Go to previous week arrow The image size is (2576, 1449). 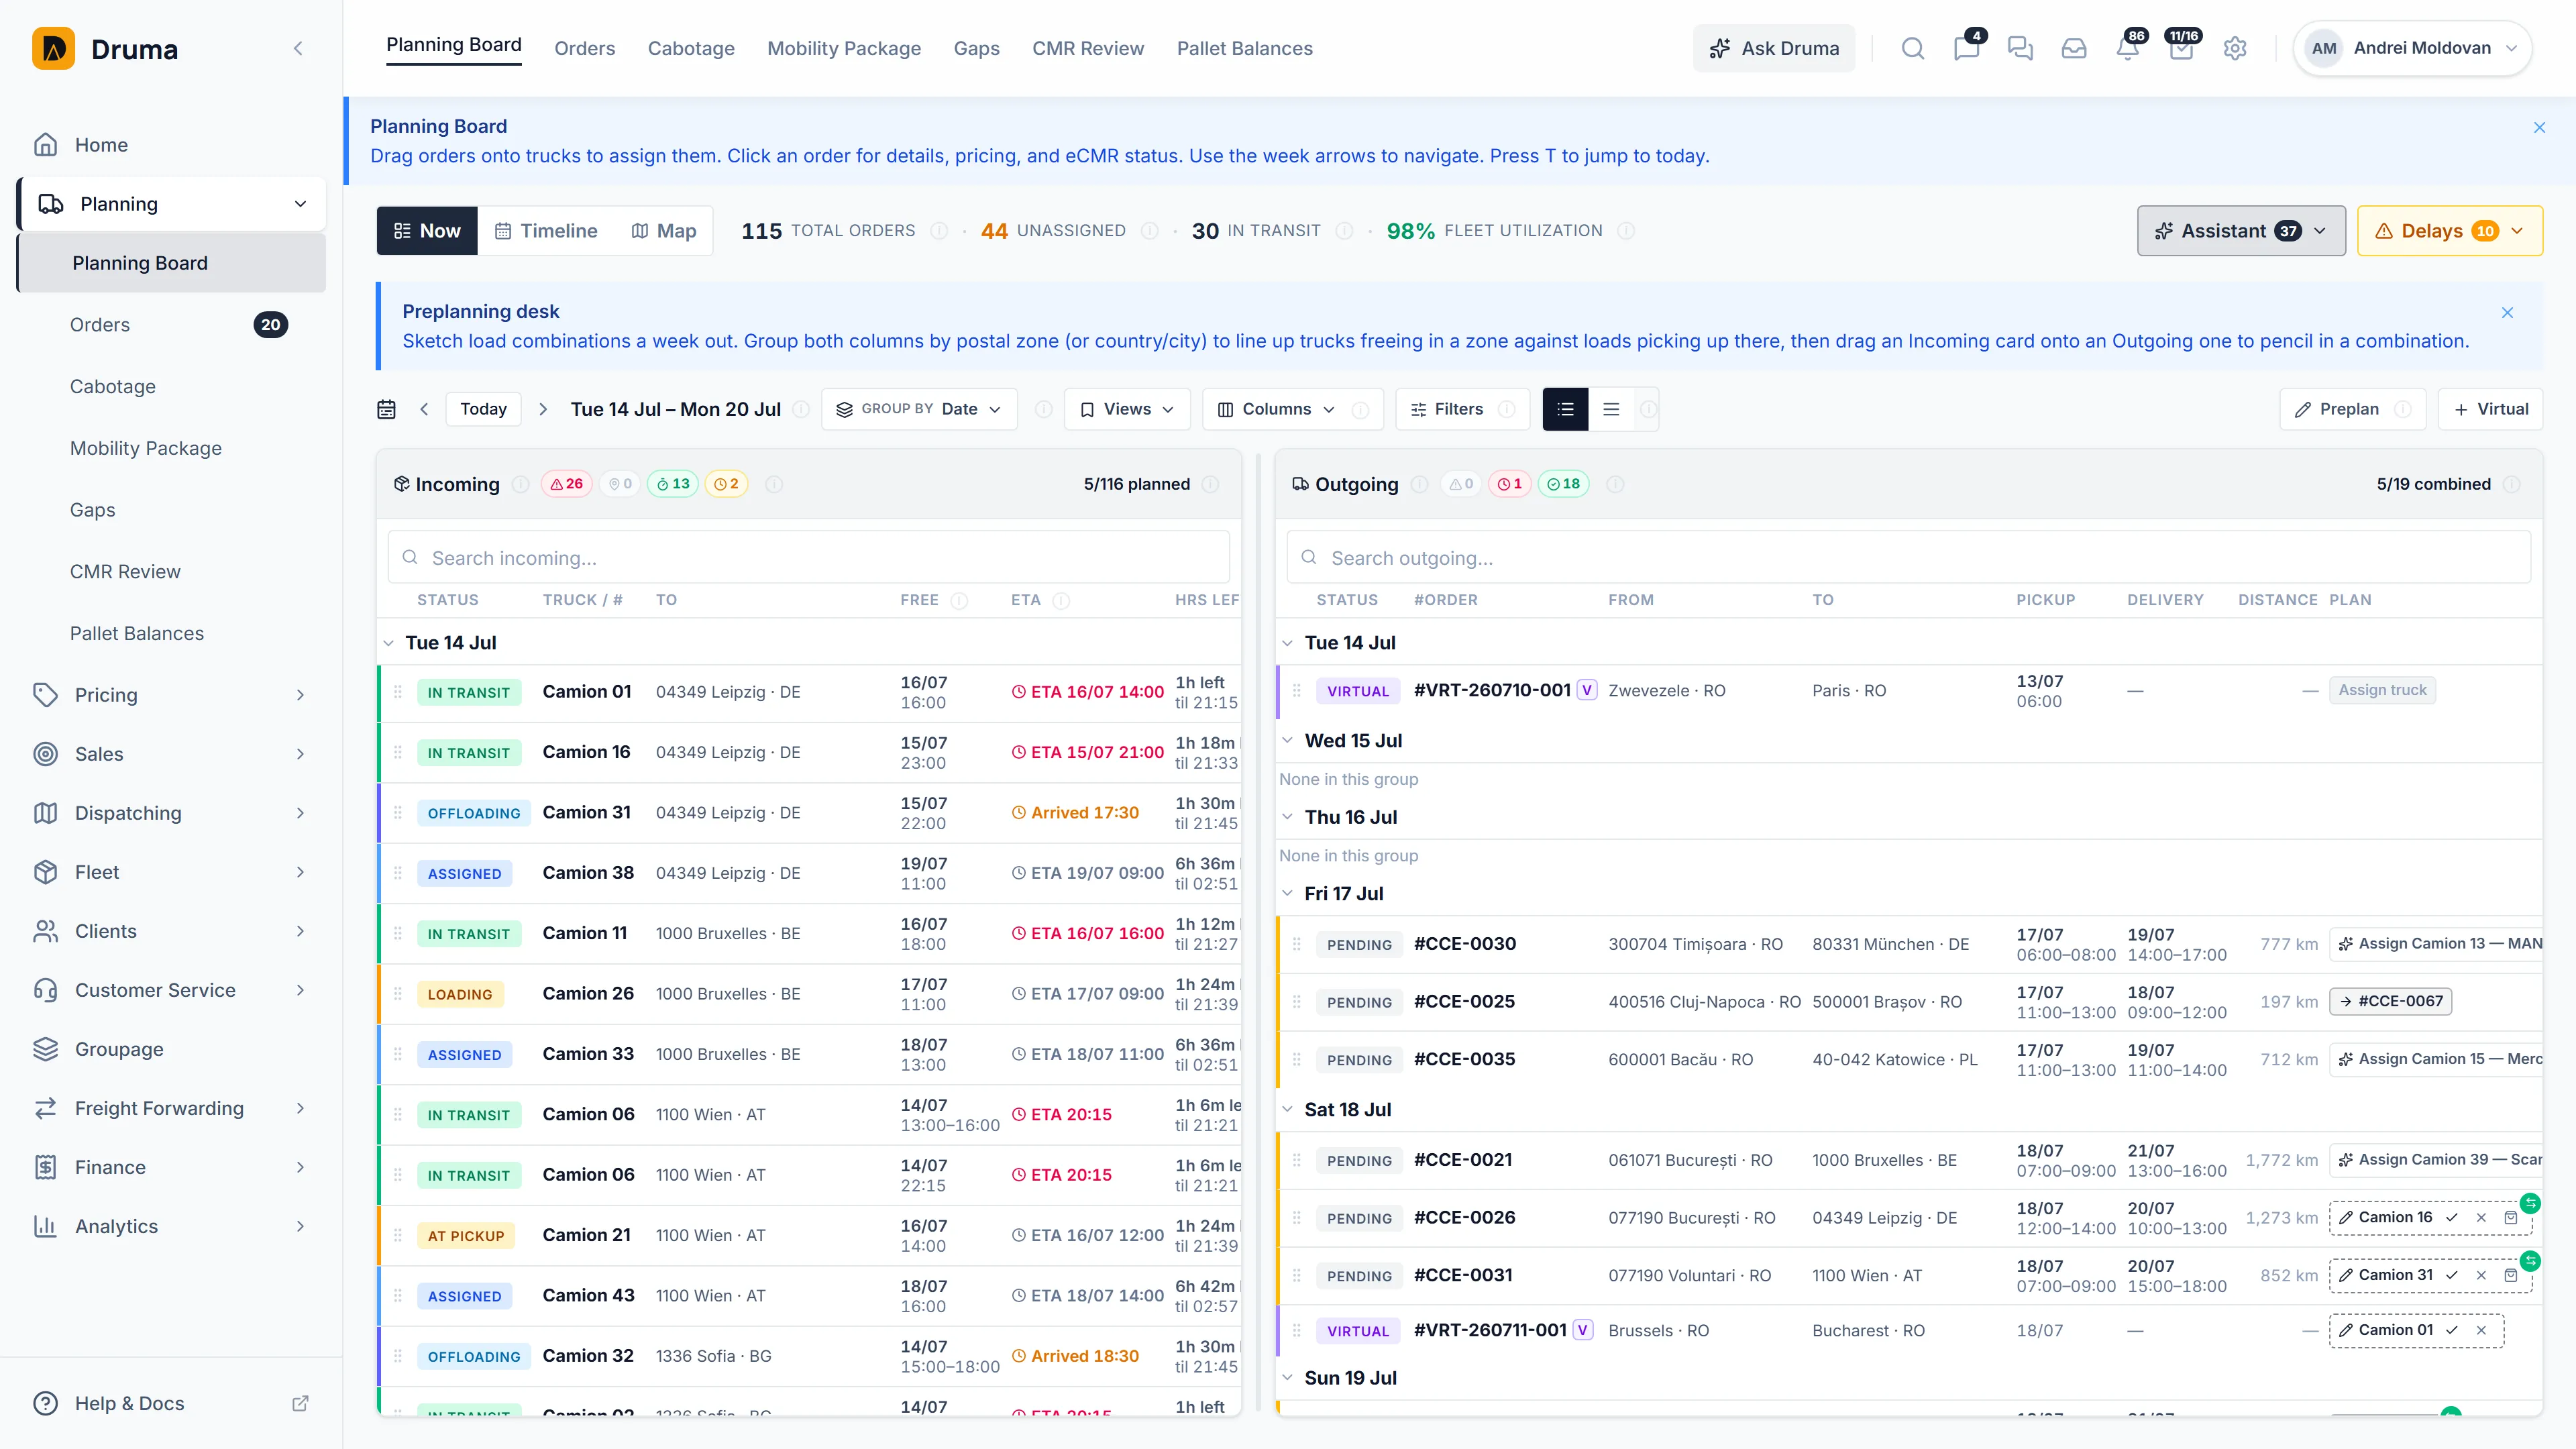pos(424,409)
